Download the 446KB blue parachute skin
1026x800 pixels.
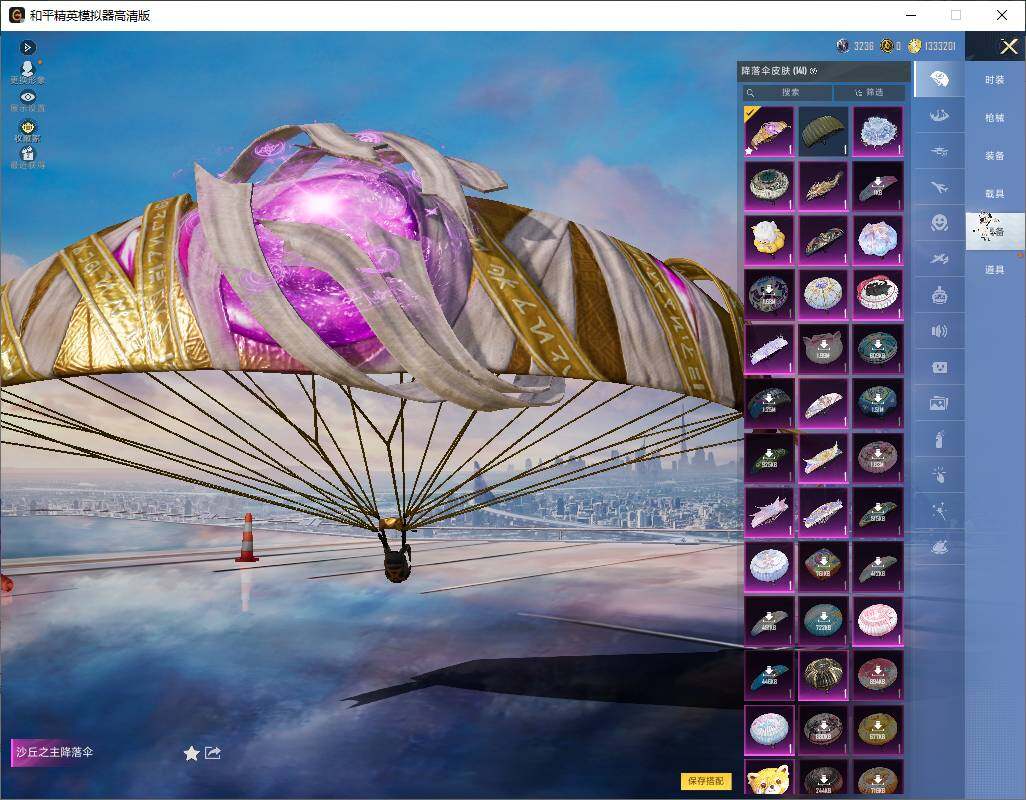[x=769, y=674]
